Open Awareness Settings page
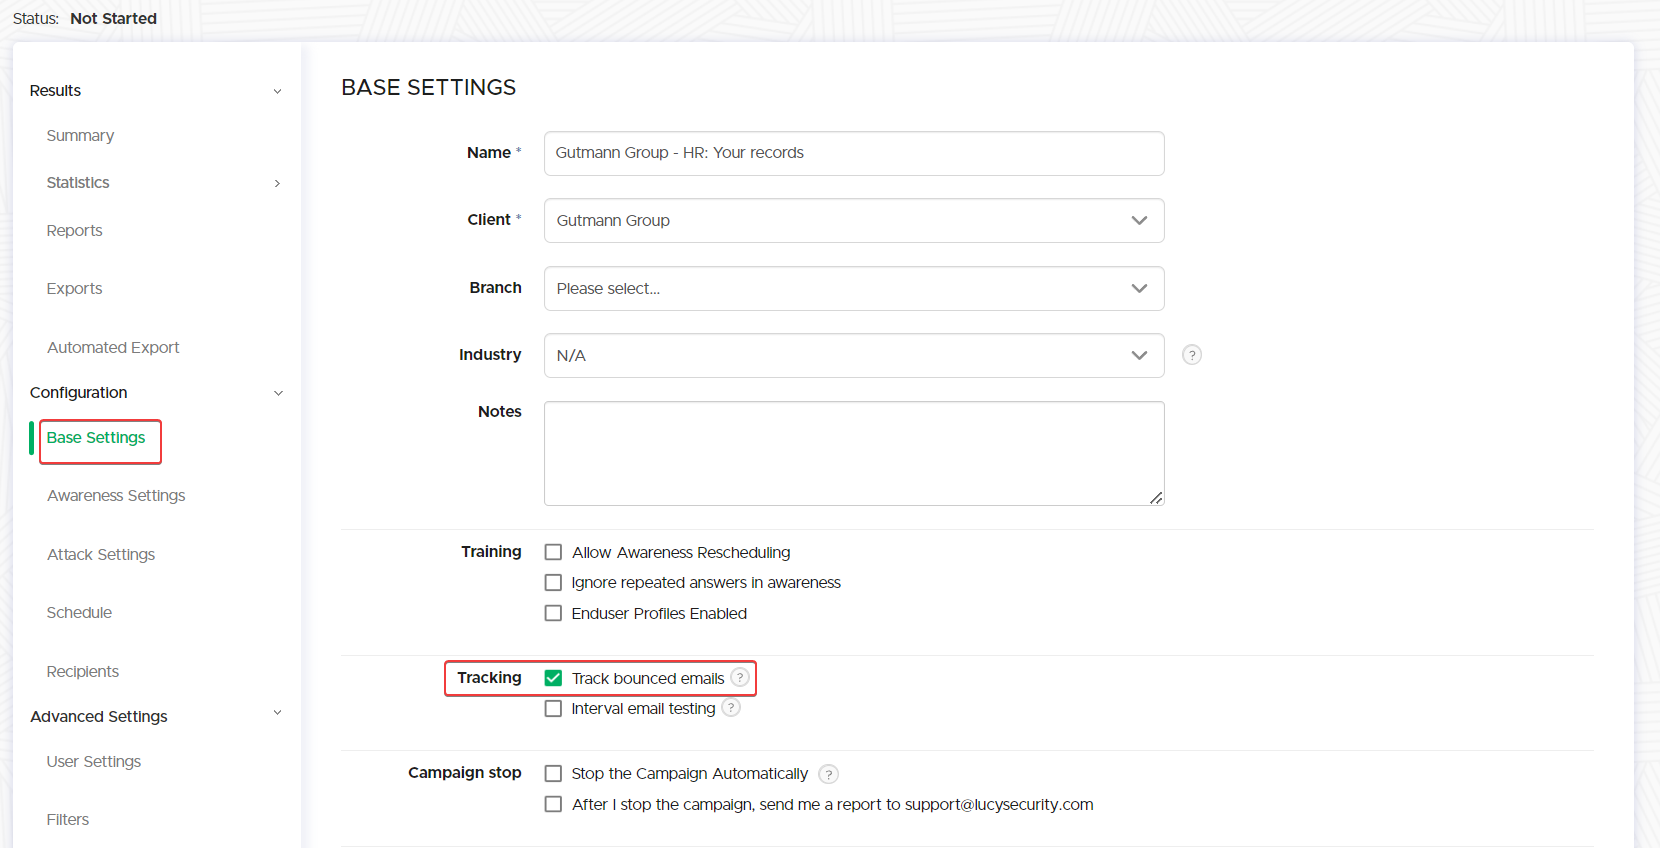Image resolution: width=1660 pixels, height=848 pixels. [x=116, y=496]
